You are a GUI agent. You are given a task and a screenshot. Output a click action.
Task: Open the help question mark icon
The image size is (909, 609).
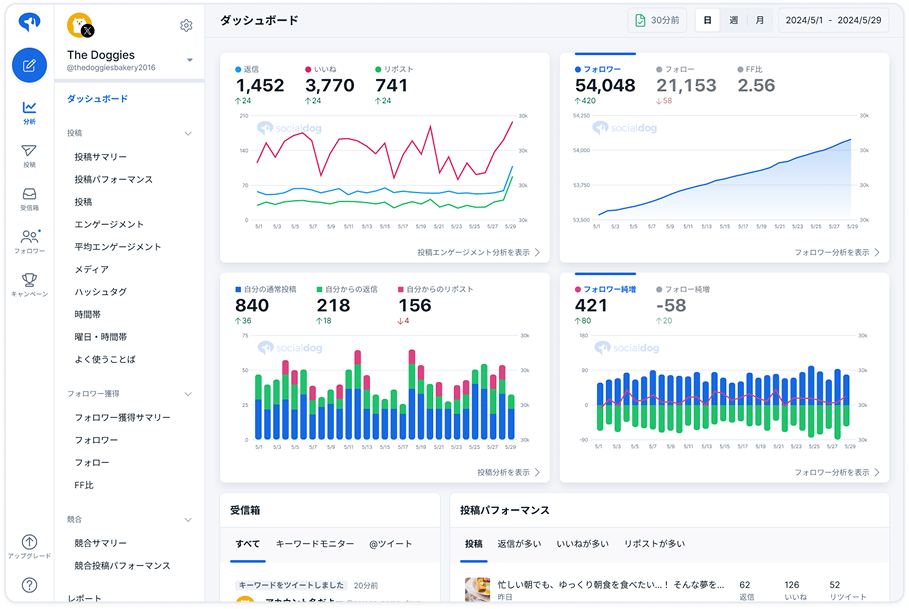(x=30, y=582)
